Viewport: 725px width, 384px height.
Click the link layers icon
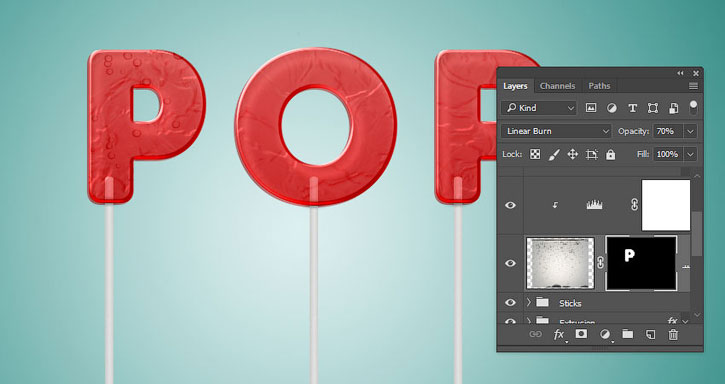click(535, 334)
